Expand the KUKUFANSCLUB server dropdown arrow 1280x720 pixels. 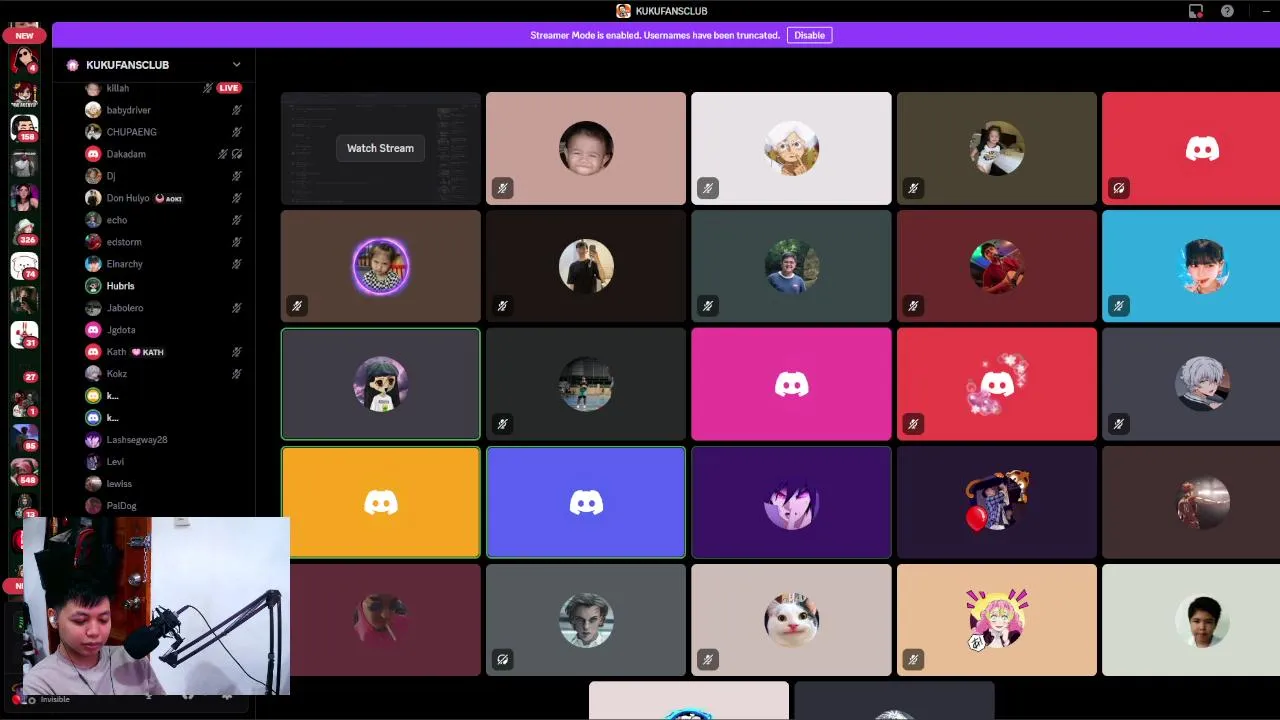pyautogui.click(x=236, y=65)
